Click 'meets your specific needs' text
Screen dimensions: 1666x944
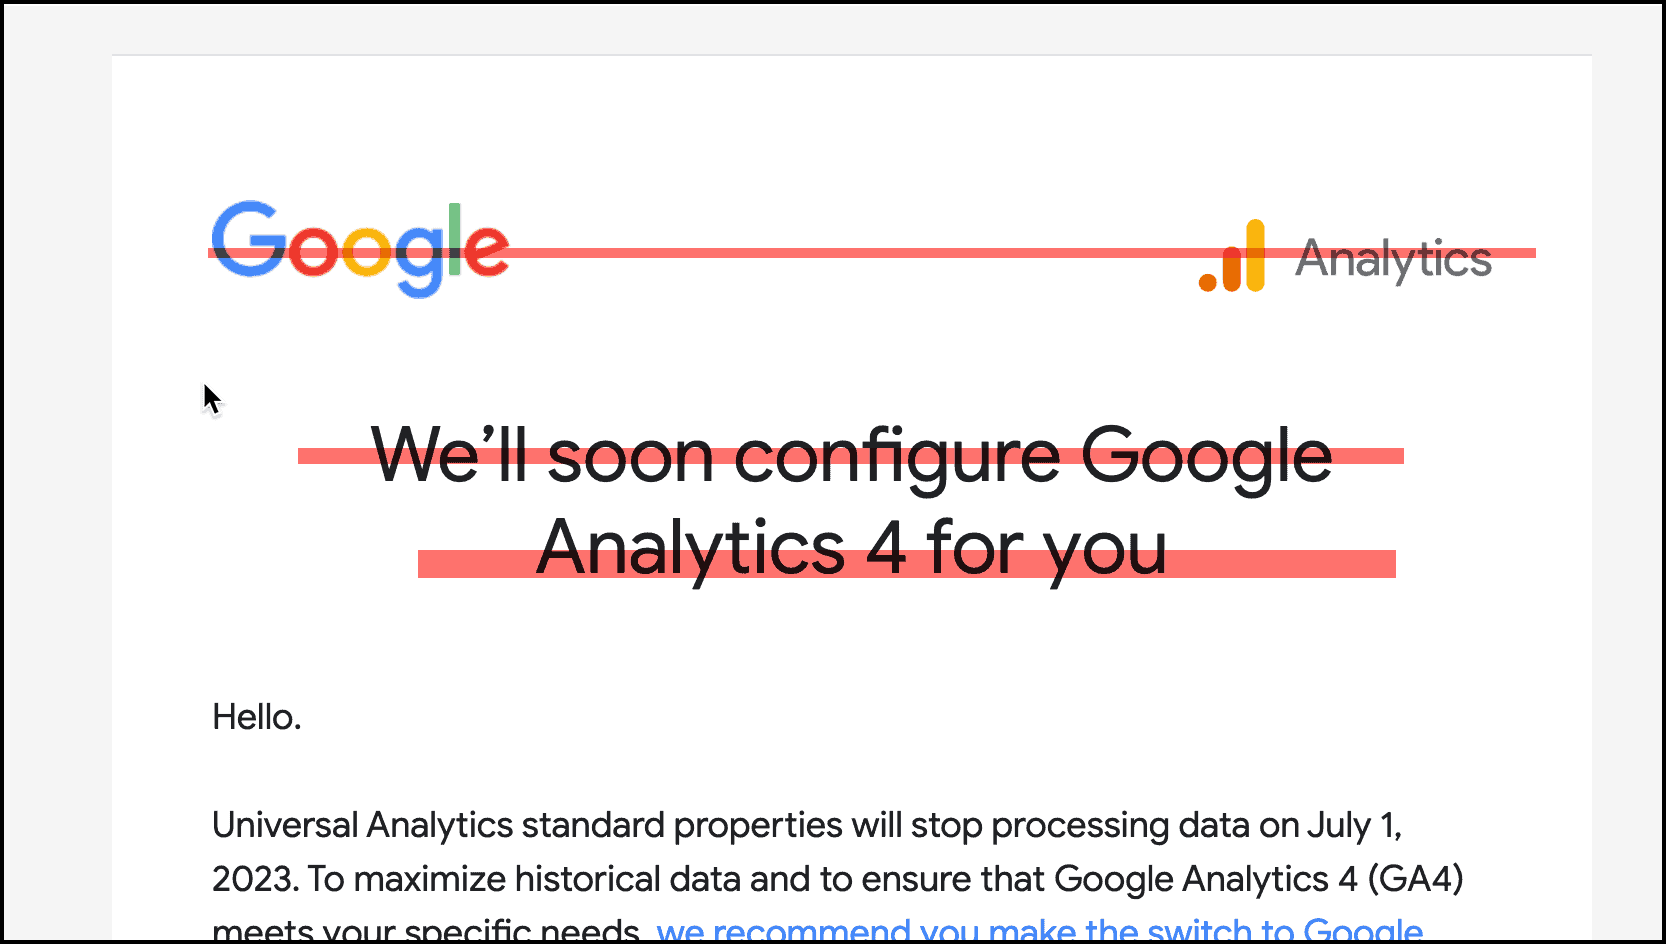coord(425,930)
